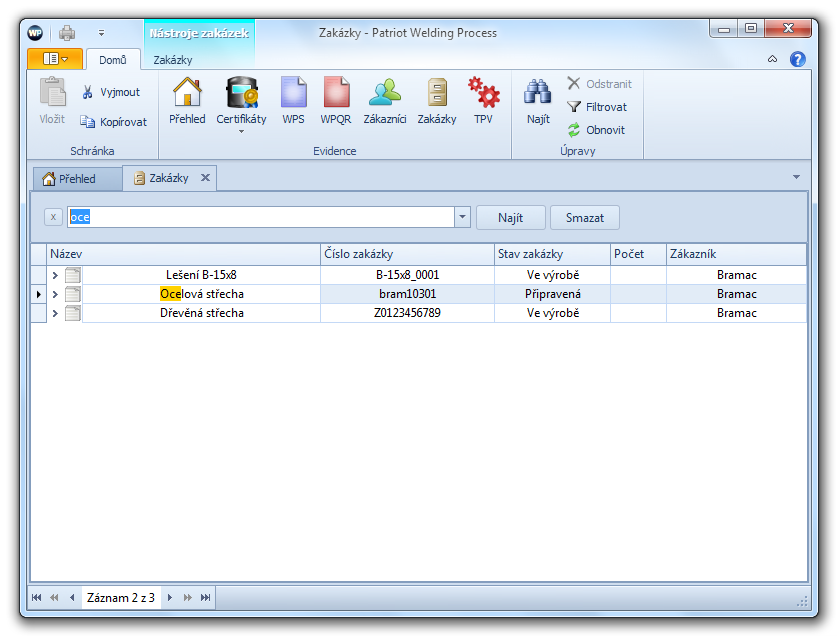Image resolution: width=838 pixels, height=636 pixels.
Task: Sort by Stav zakázky column header
Action: [552, 254]
